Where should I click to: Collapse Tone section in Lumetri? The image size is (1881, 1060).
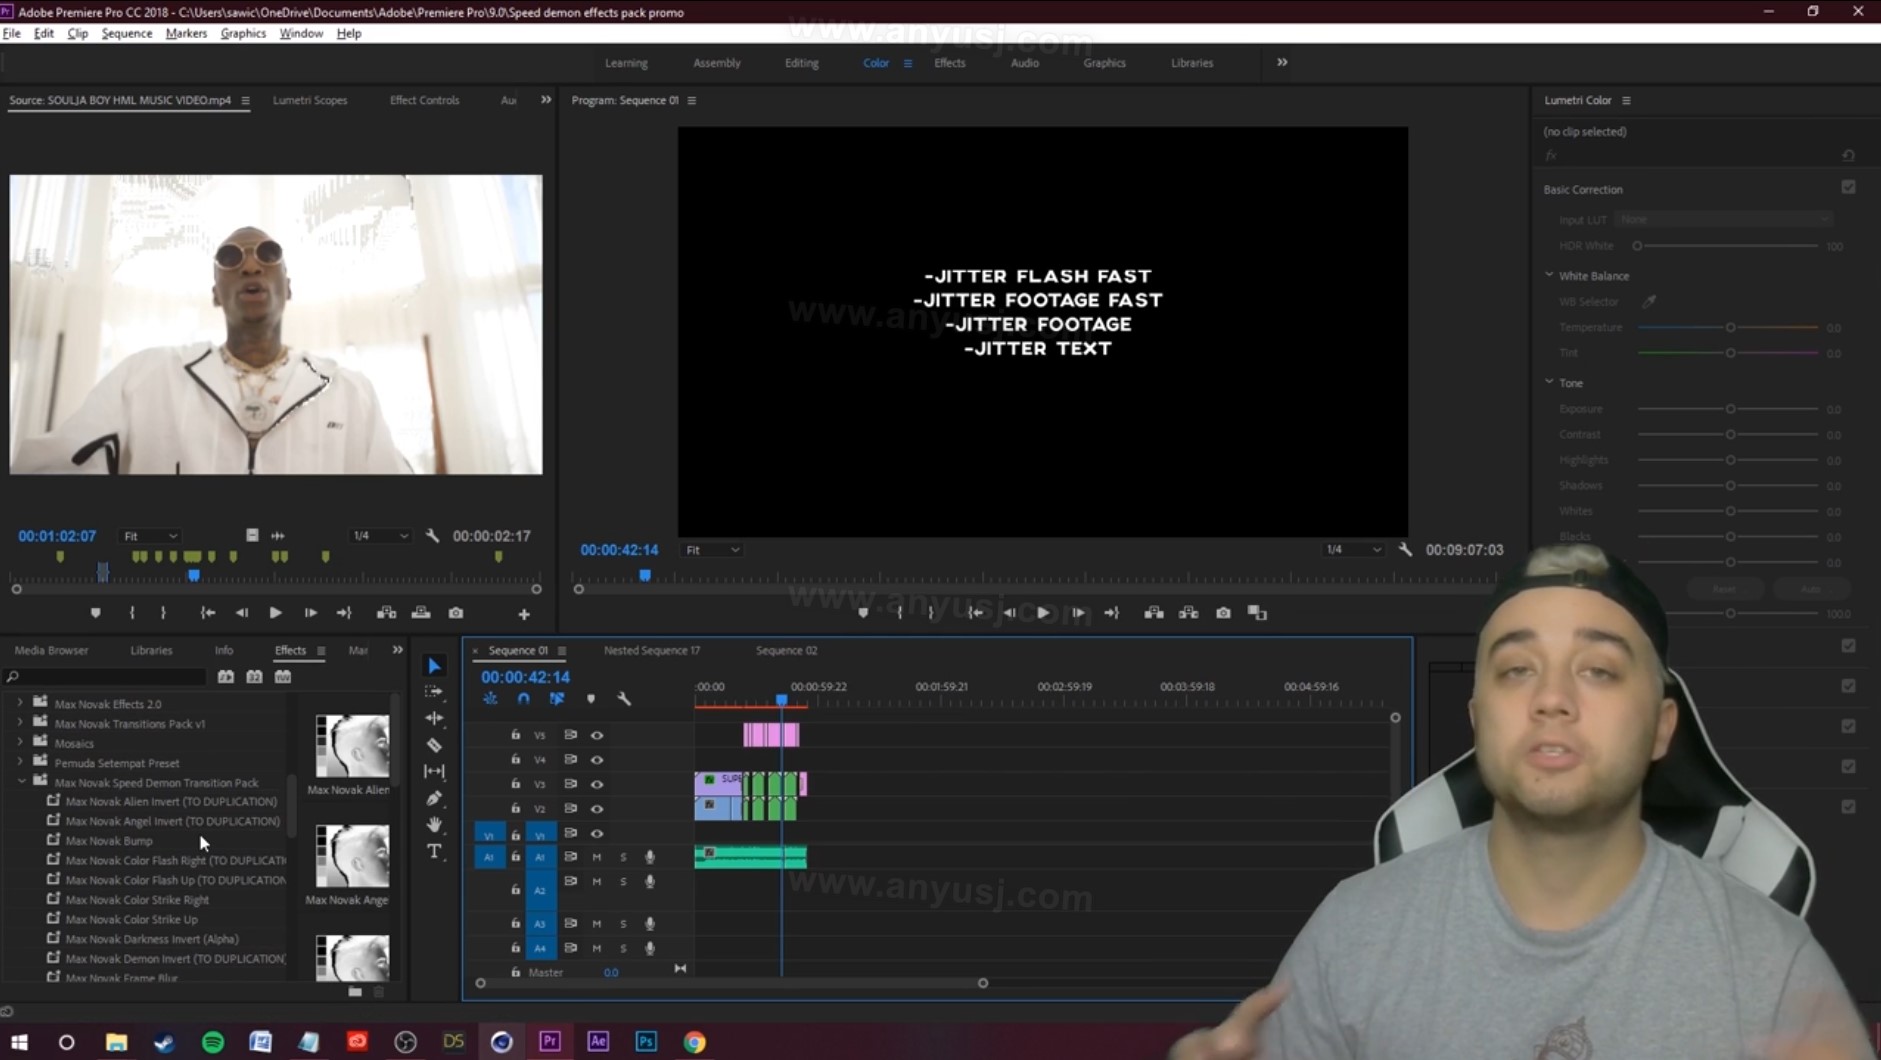(x=1549, y=382)
